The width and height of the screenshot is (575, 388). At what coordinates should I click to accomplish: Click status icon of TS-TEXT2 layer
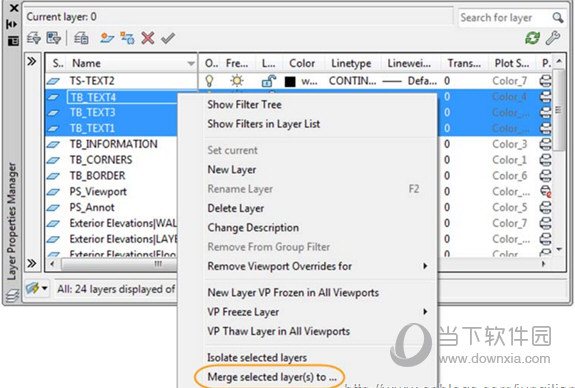(x=53, y=81)
